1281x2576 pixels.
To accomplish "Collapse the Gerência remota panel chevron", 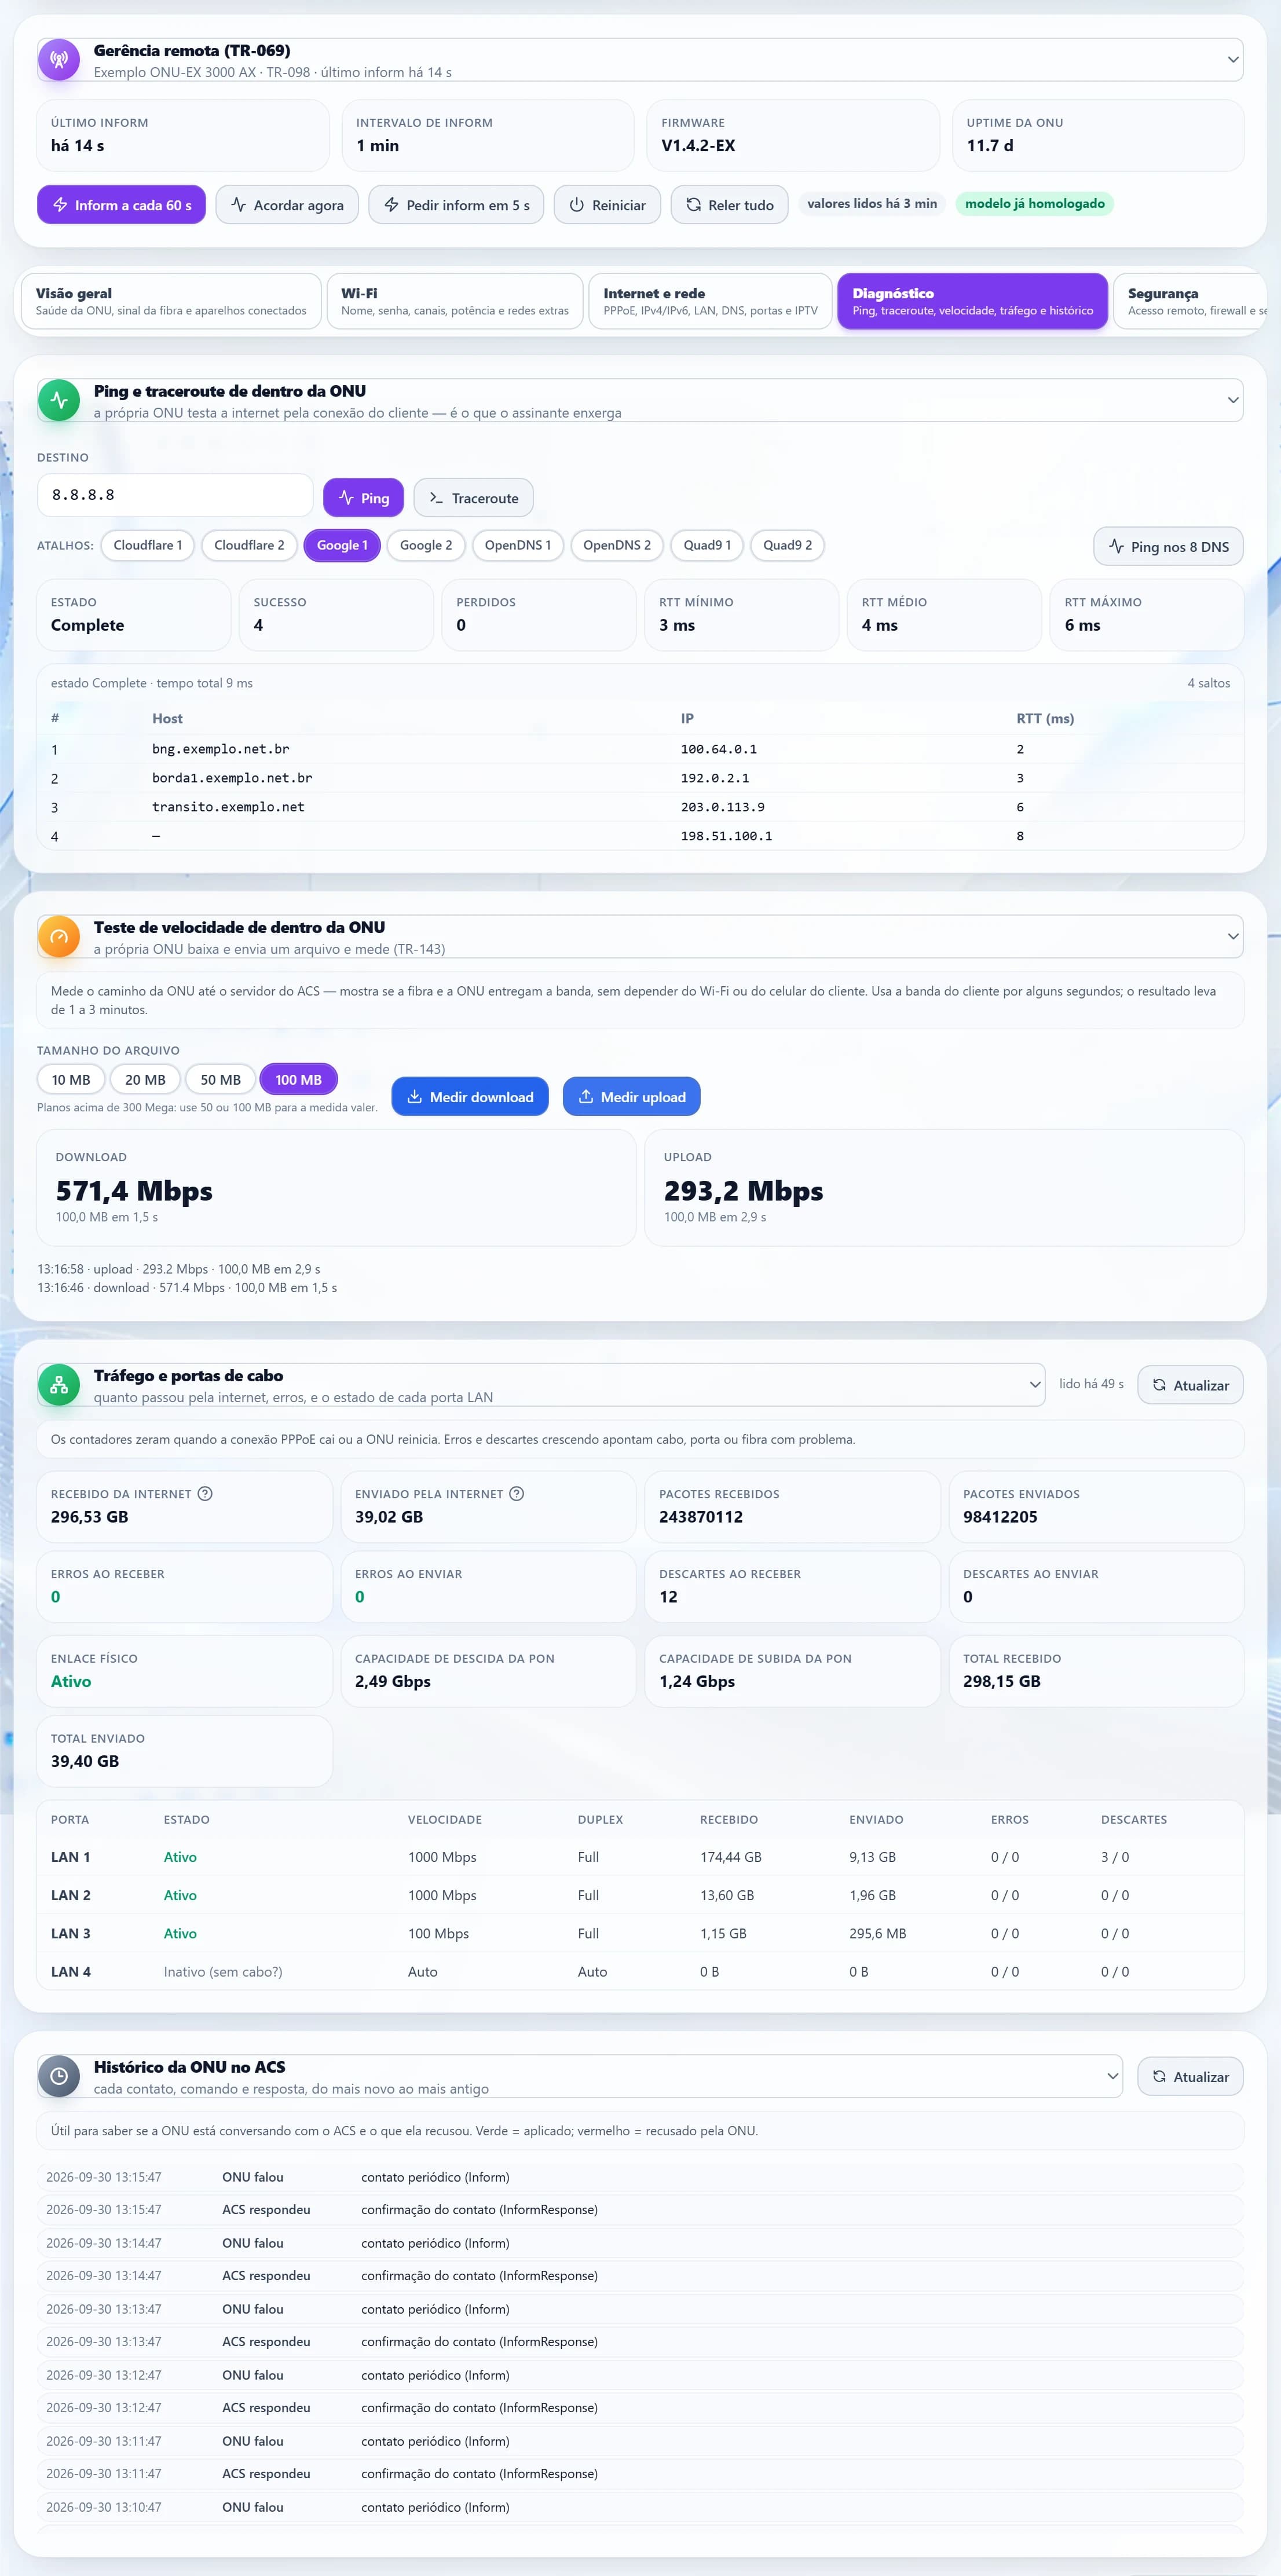I will [1232, 60].
